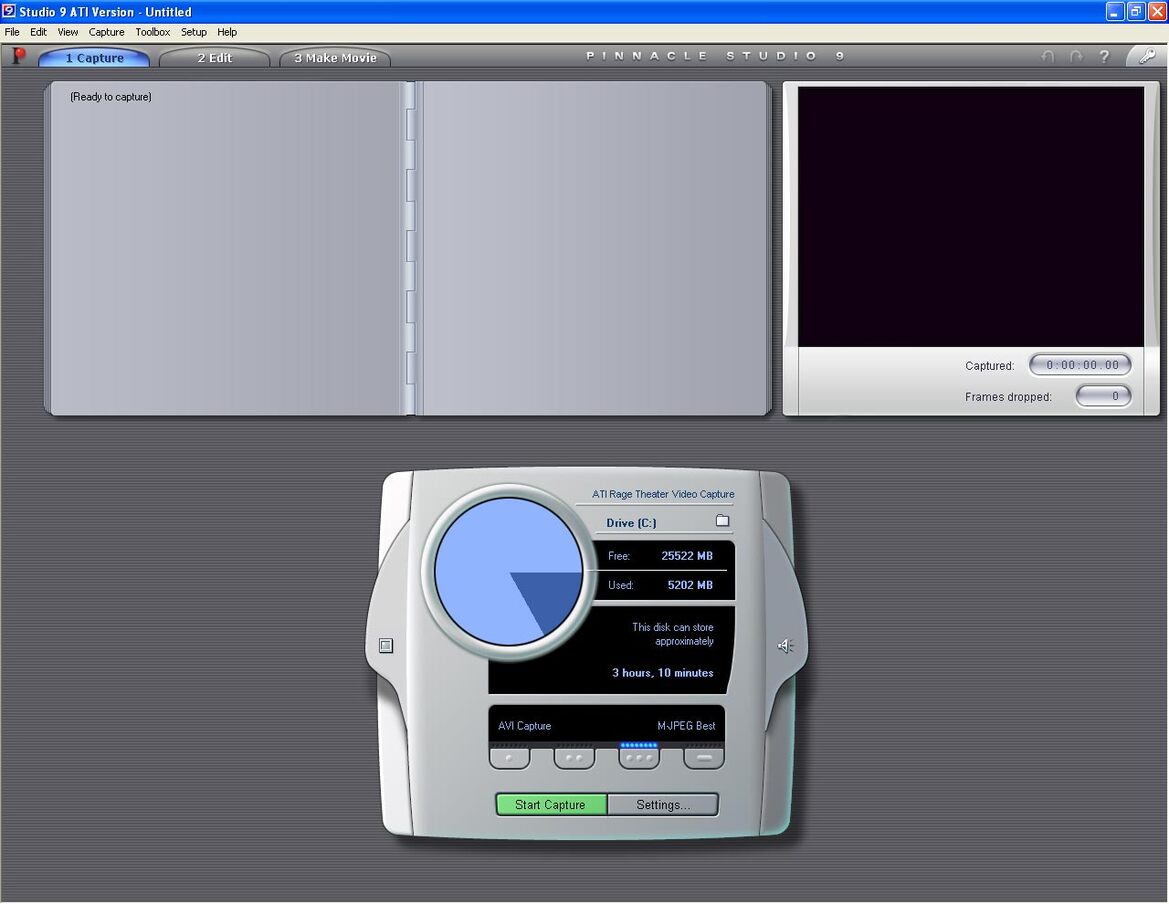Click the 'Drive (C:)' label

[631, 523]
